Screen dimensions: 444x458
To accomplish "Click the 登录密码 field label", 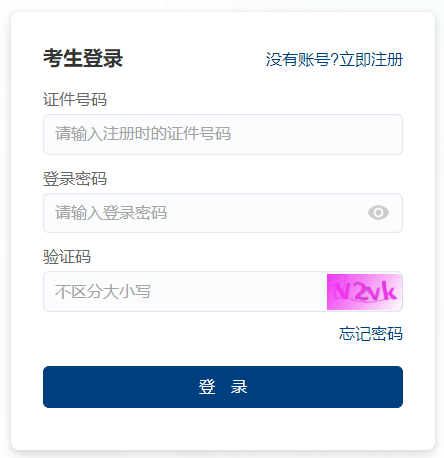I will click(x=75, y=179).
